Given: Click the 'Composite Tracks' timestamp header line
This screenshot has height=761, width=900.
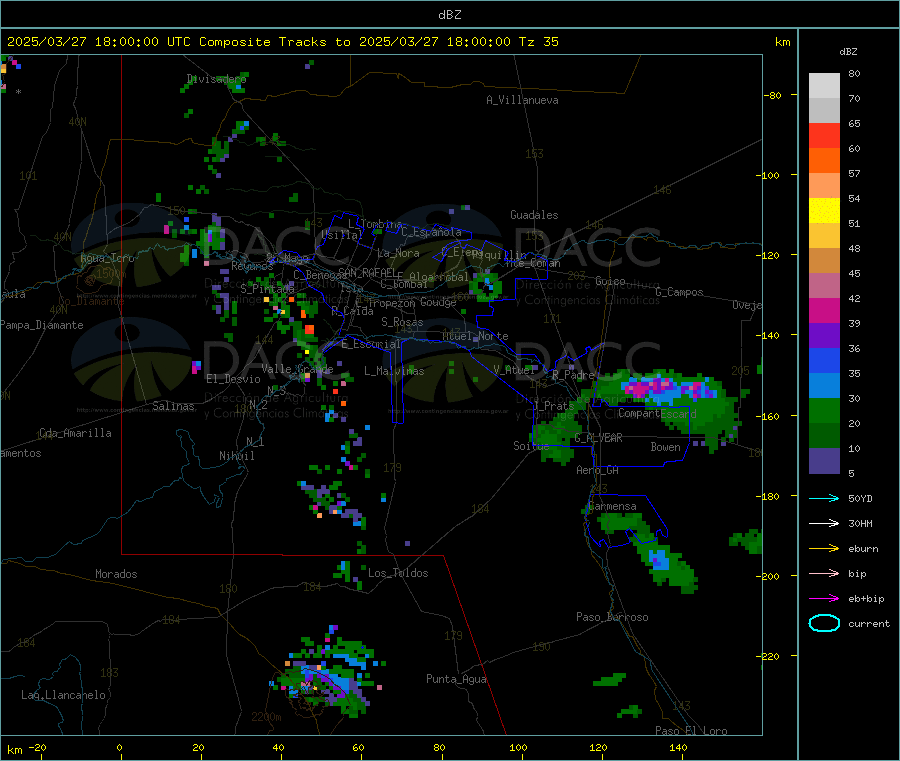Looking at the screenshot, I should coord(283,42).
